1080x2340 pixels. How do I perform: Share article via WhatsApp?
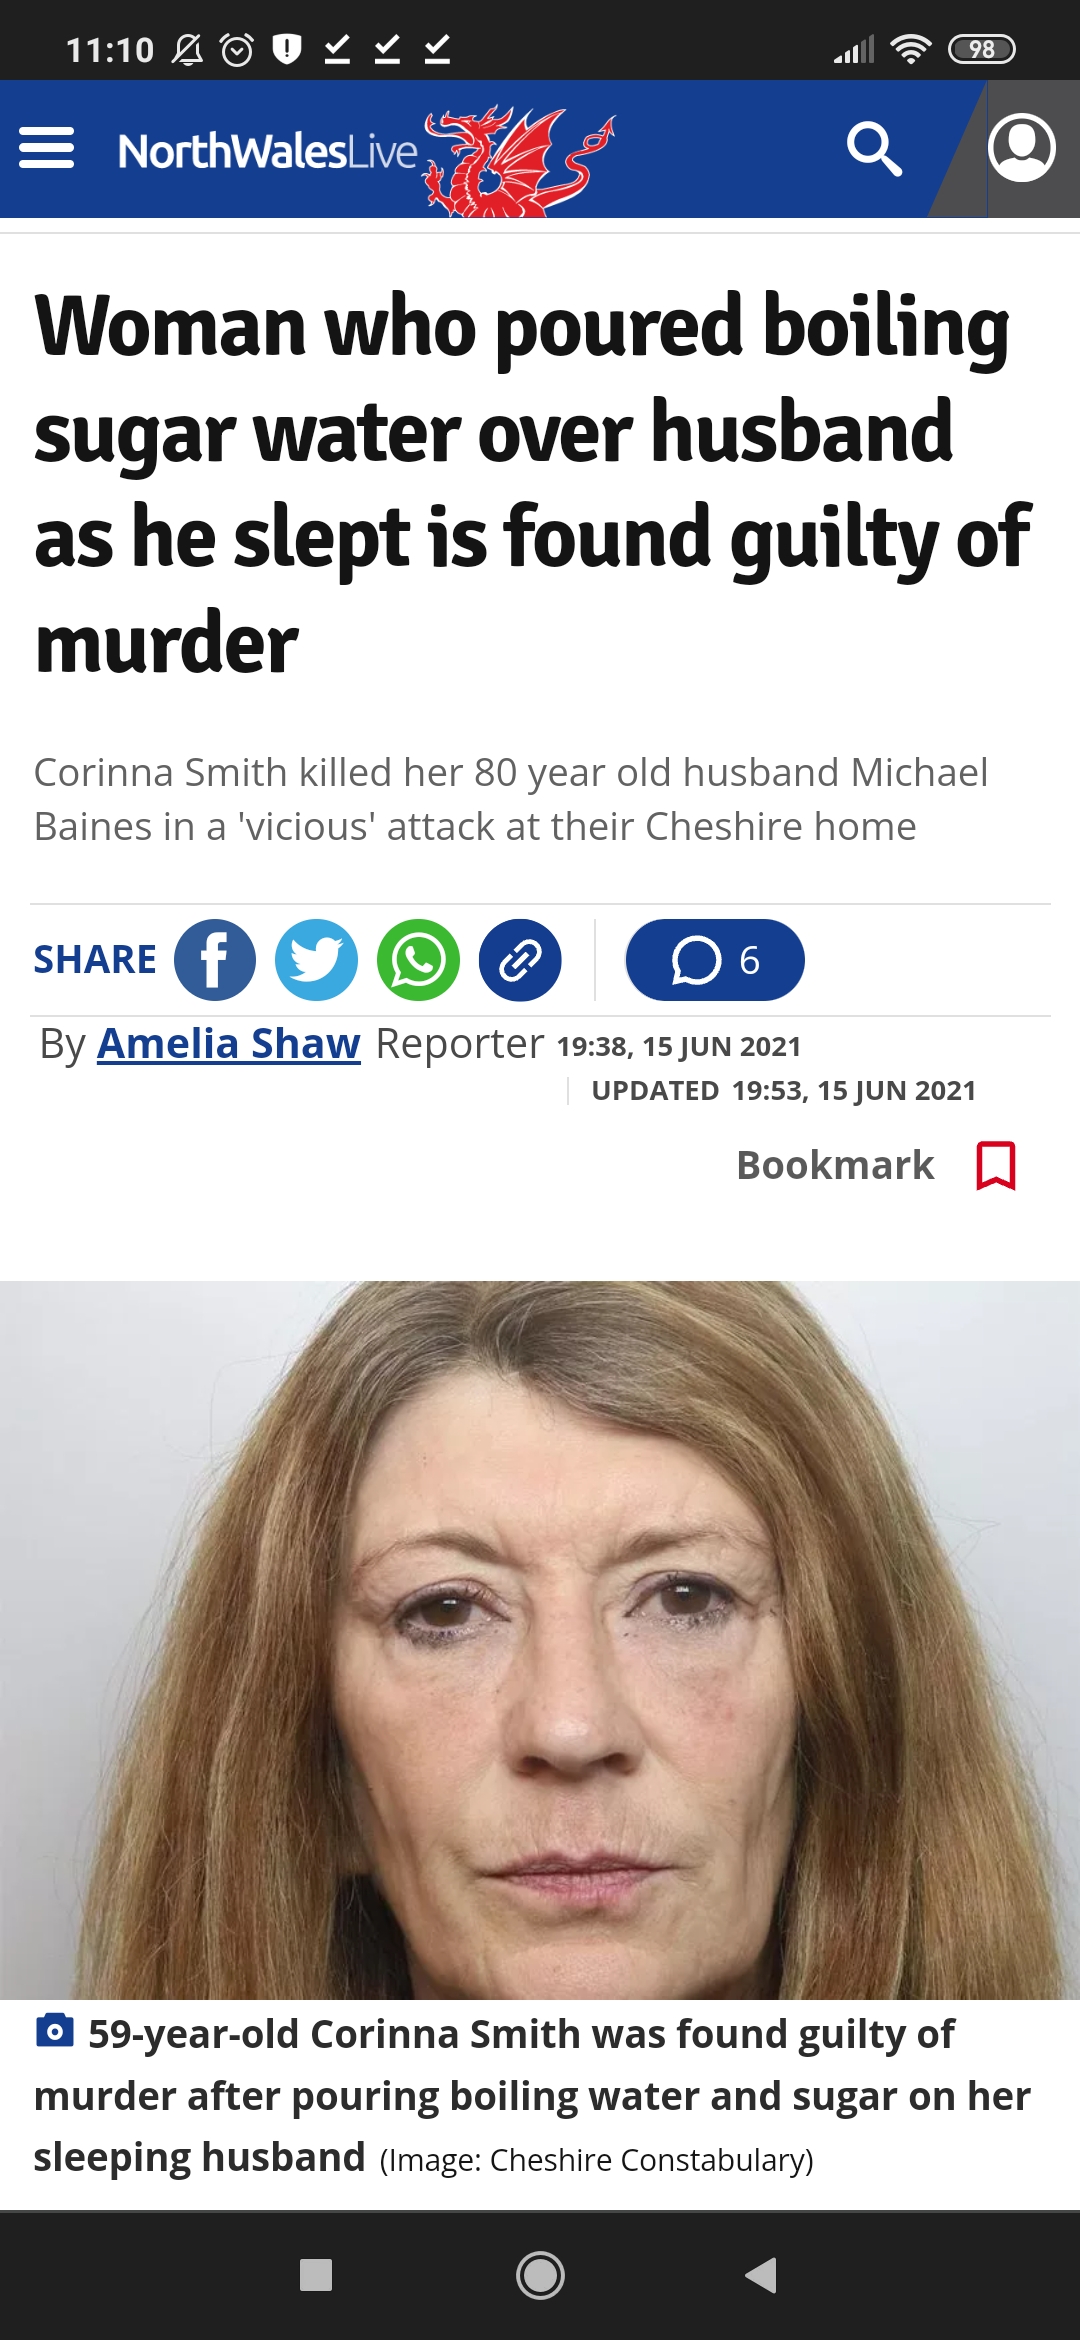[418, 960]
